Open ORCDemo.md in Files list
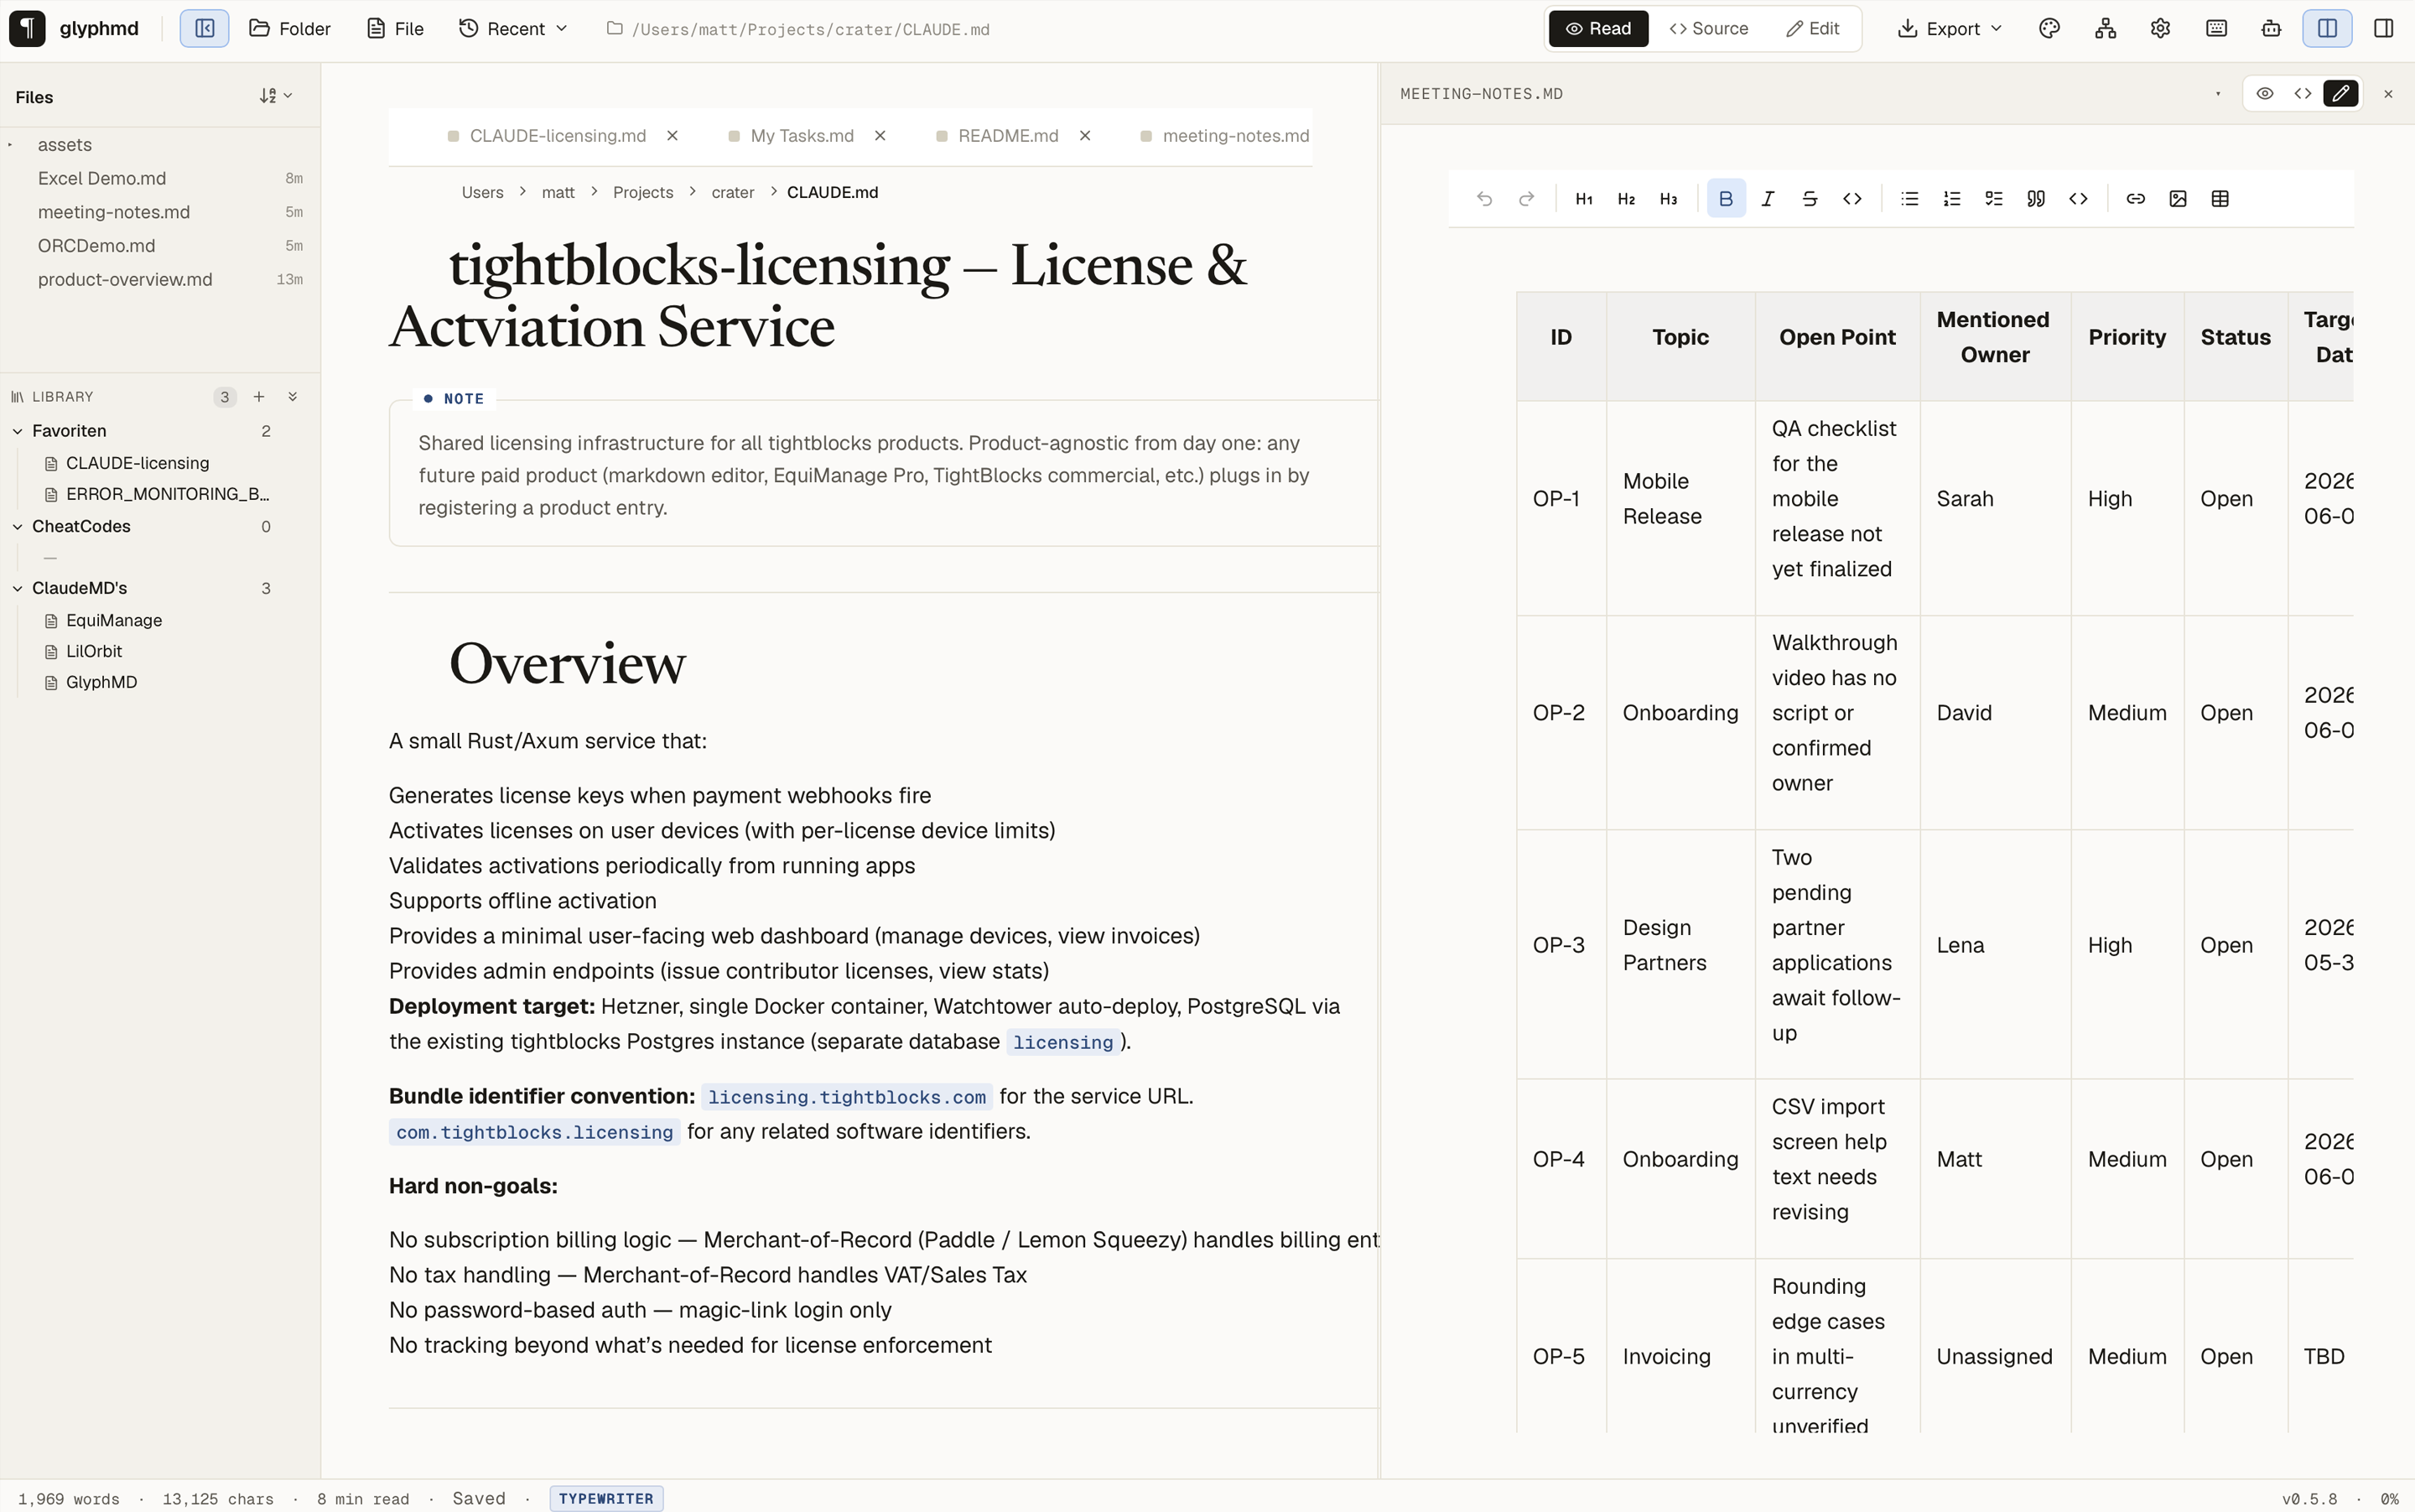This screenshot has width=2415, height=1512. pos(160,246)
